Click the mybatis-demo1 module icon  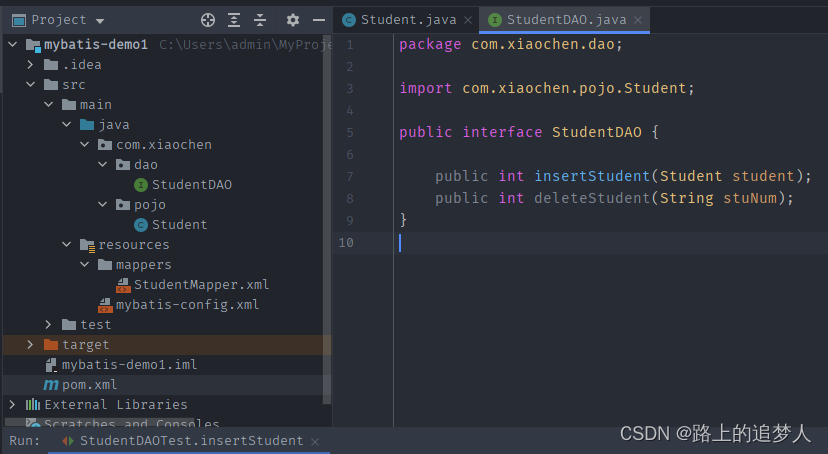(33, 45)
